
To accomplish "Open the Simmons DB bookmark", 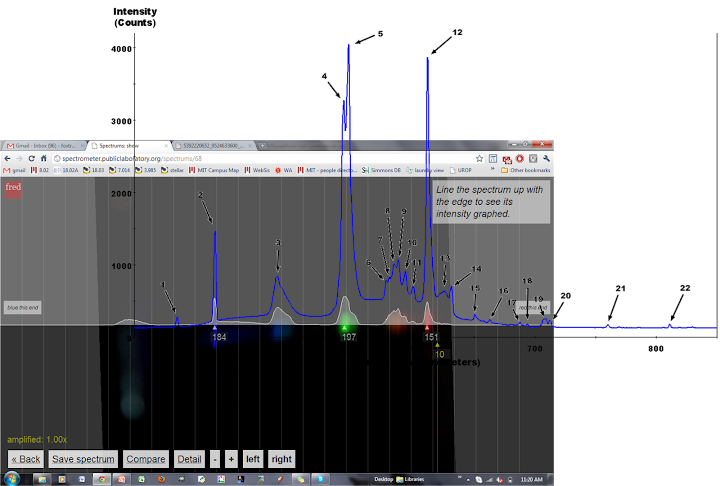I will tap(381, 170).
